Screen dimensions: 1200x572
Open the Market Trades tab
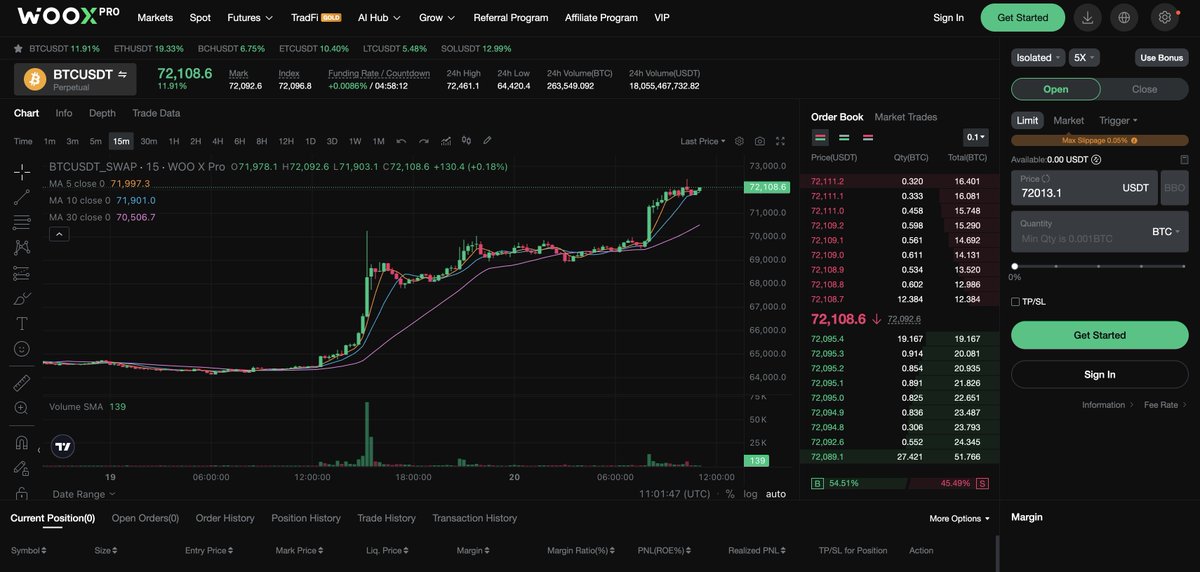coord(906,117)
